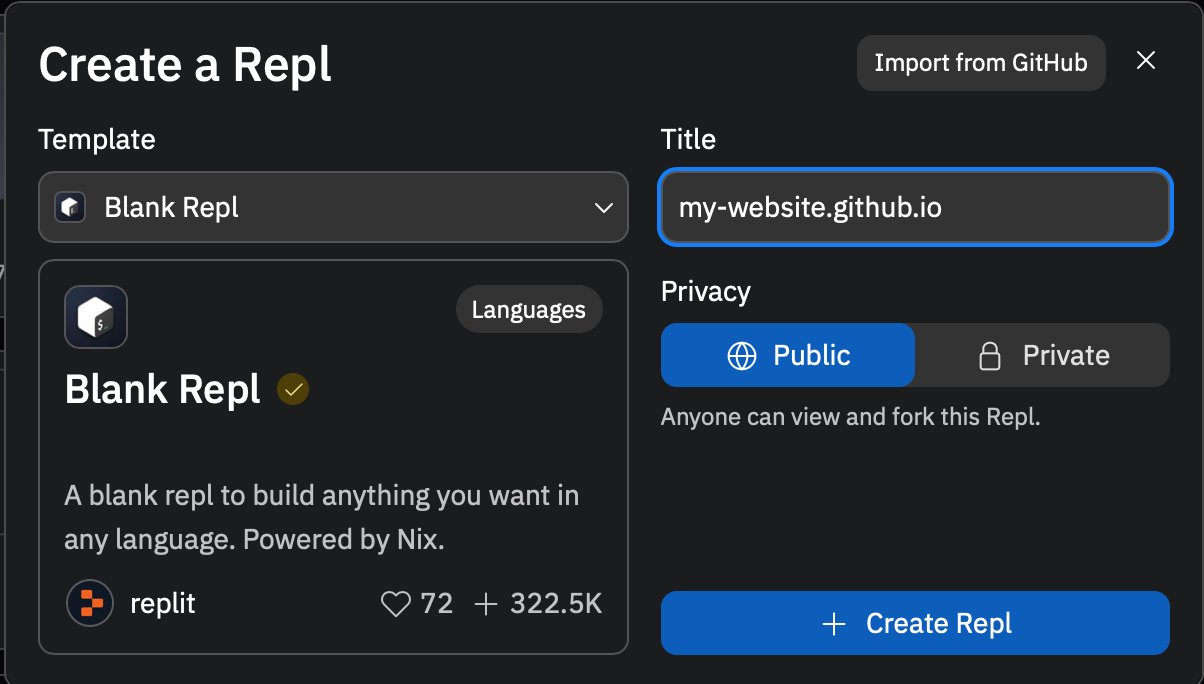Viewport: 1204px width, 684px height.
Task: Click the verified checkmark badge beside Blank Repl
Action: click(x=293, y=390)
